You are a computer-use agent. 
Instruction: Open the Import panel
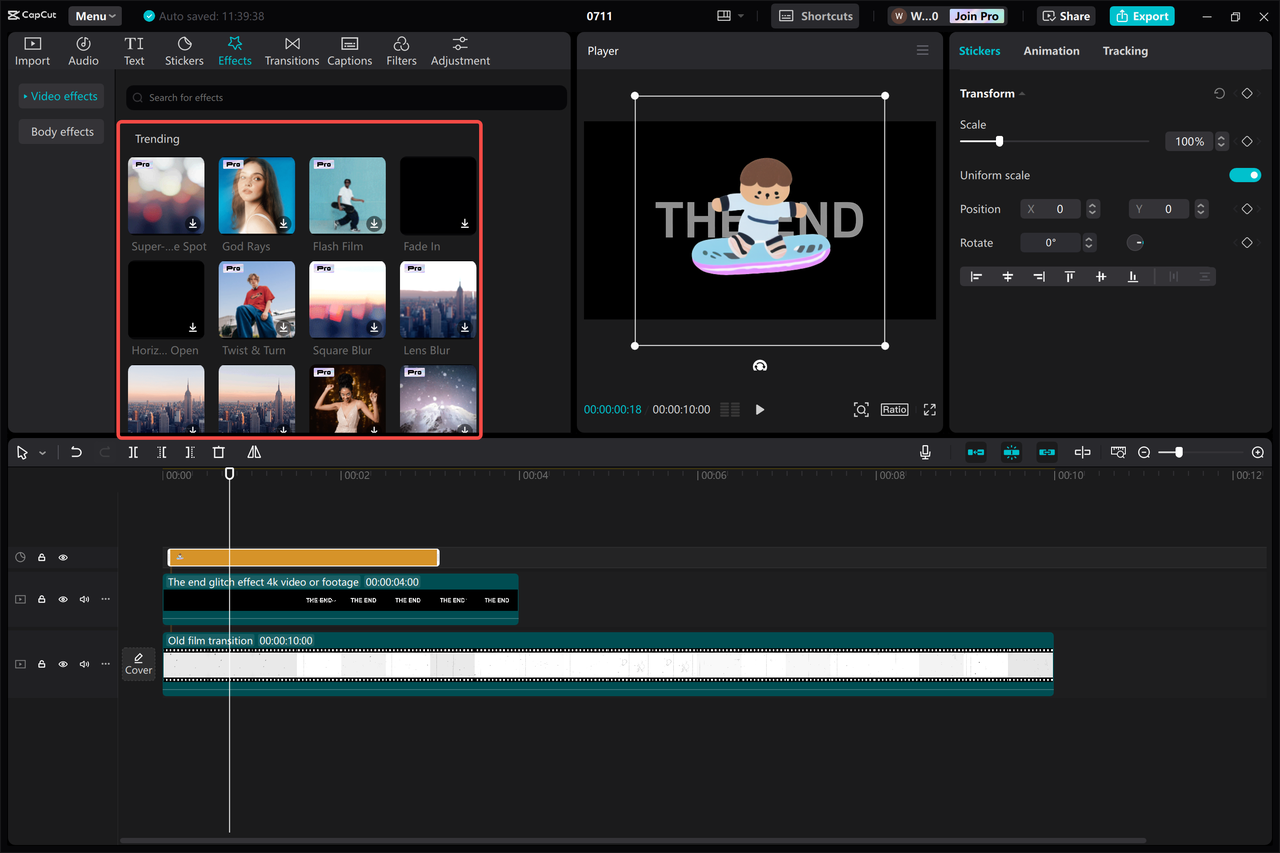point(32,51)
